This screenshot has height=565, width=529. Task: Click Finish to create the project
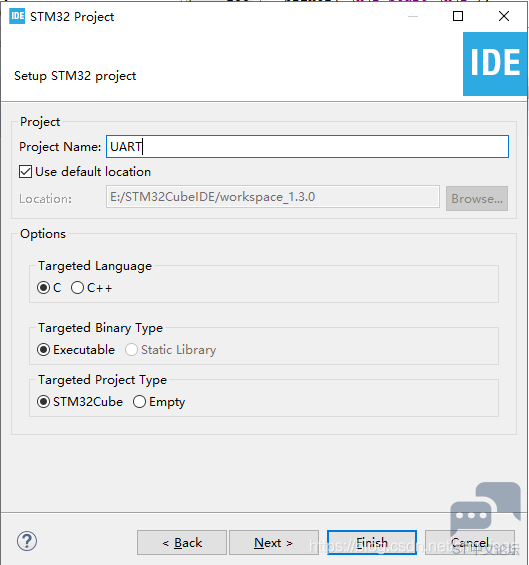372,542
